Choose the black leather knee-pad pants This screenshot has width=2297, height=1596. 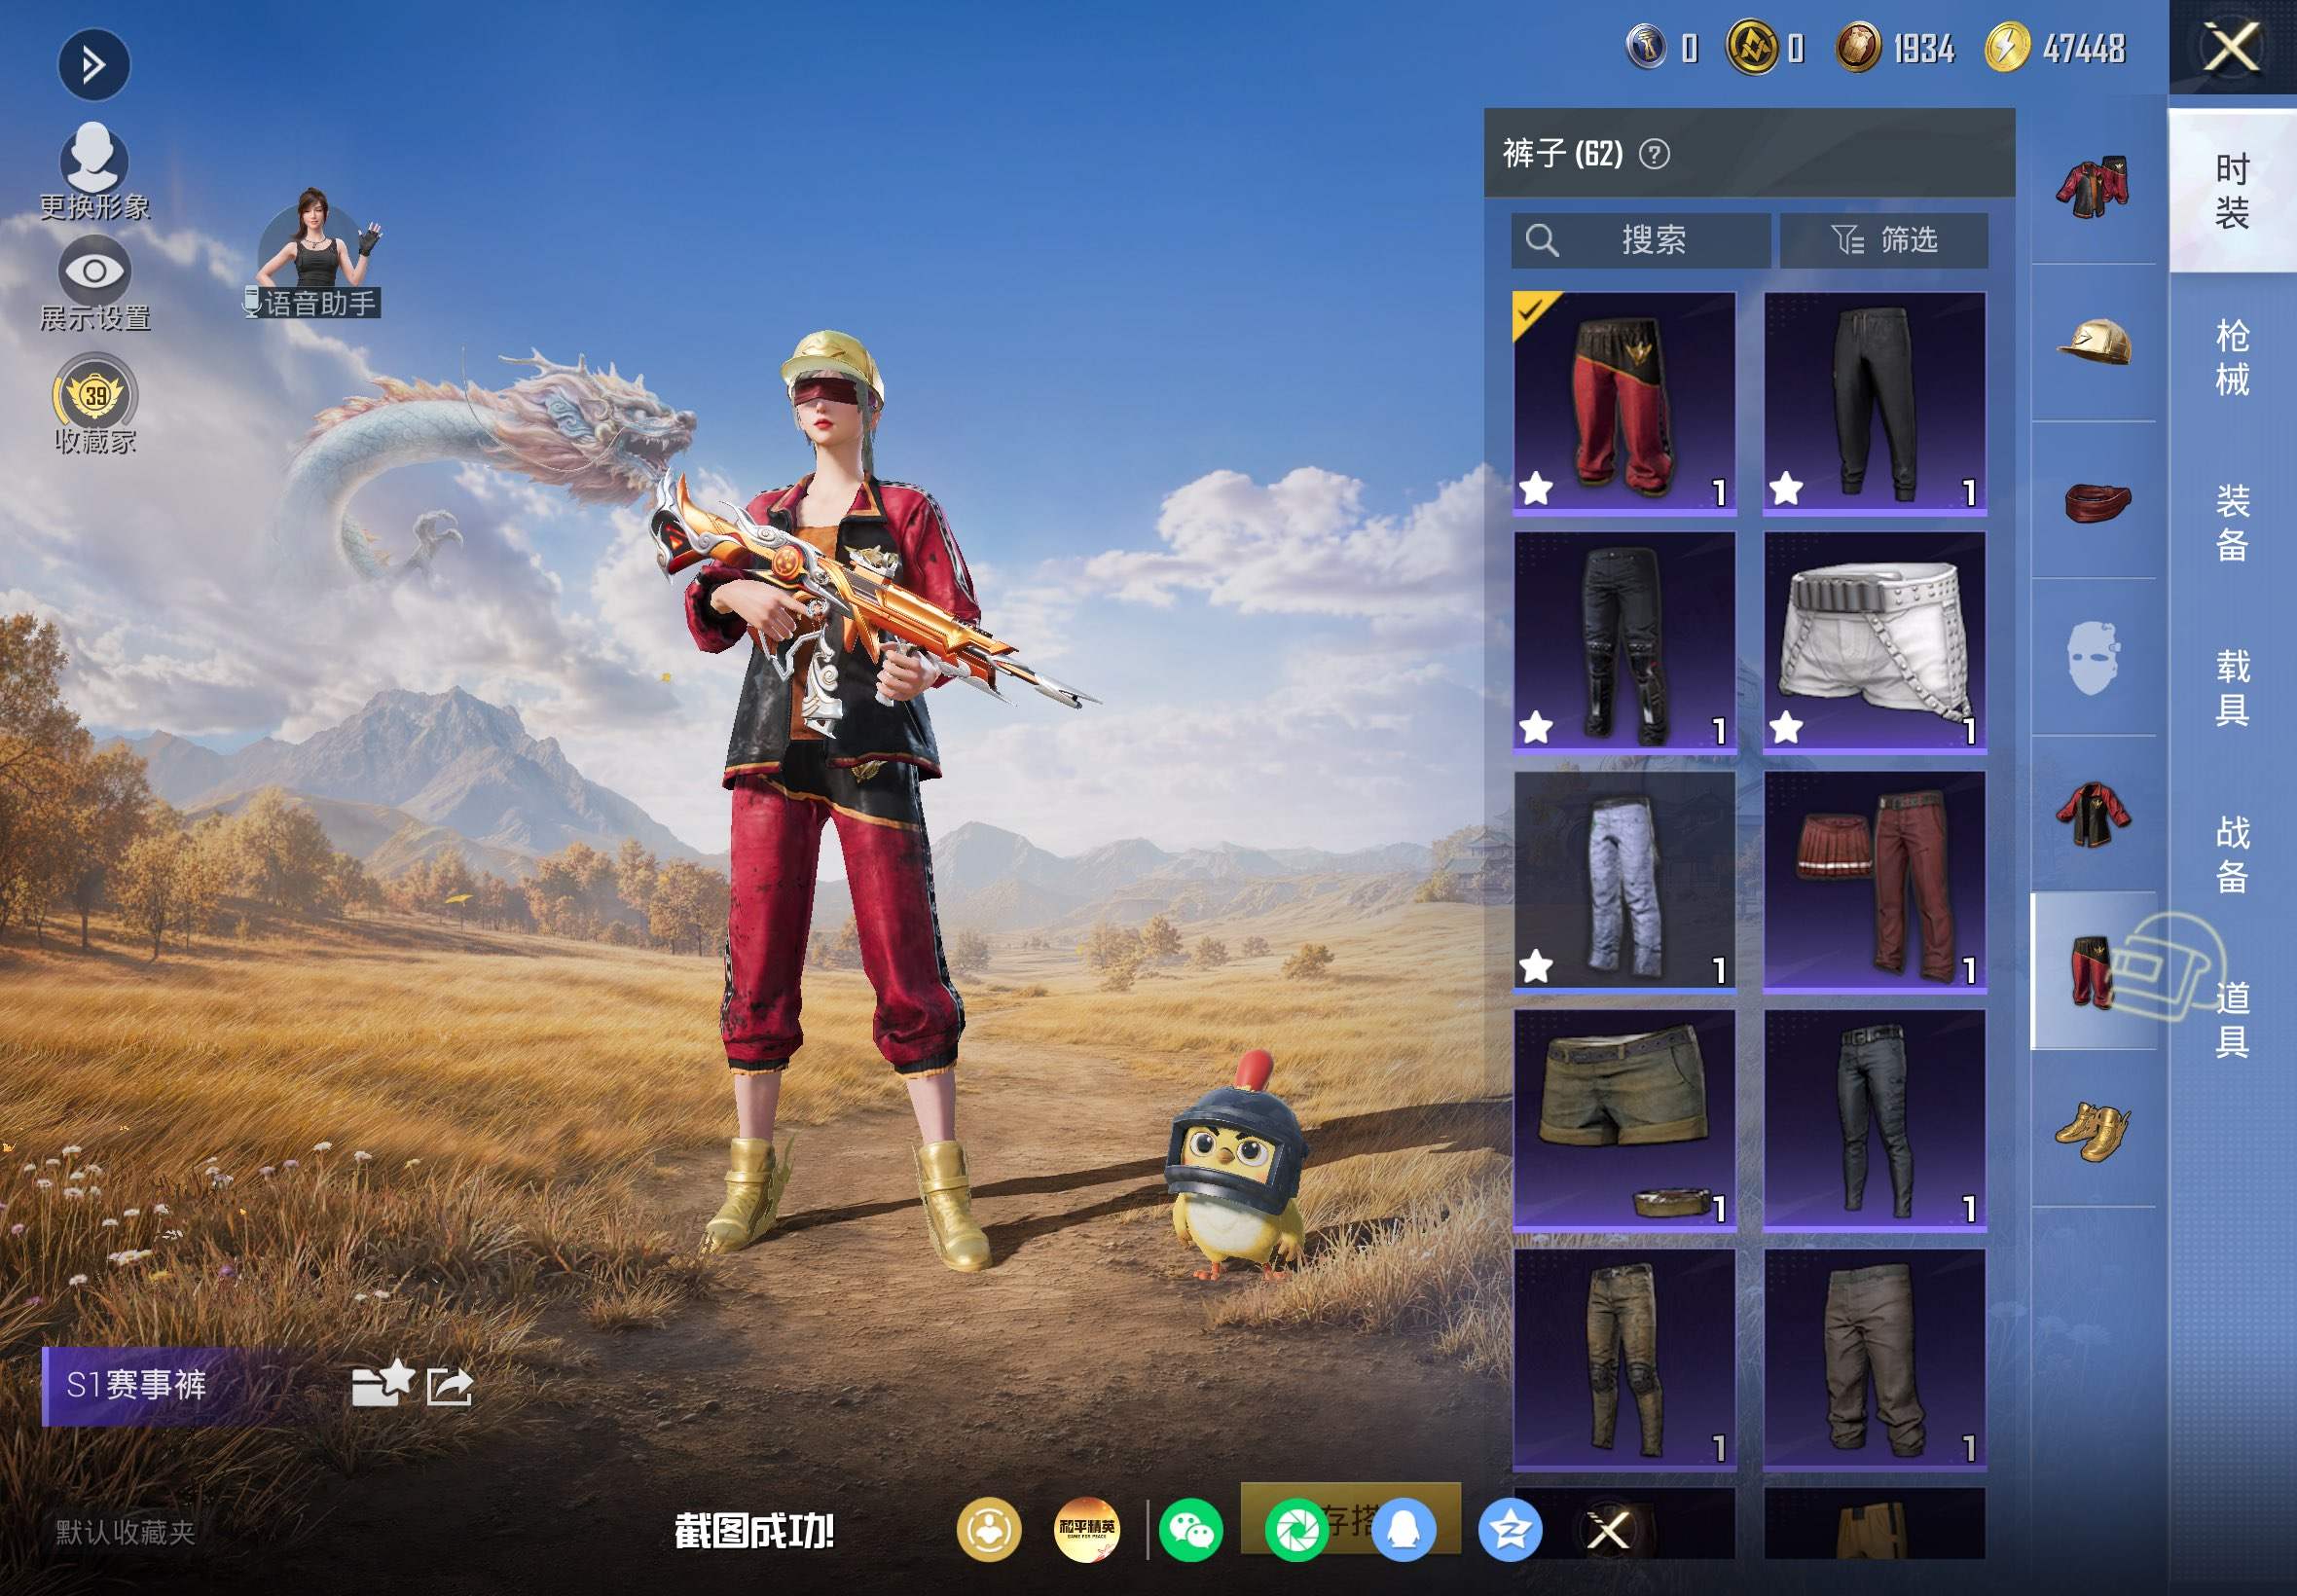coord(1625,642)
